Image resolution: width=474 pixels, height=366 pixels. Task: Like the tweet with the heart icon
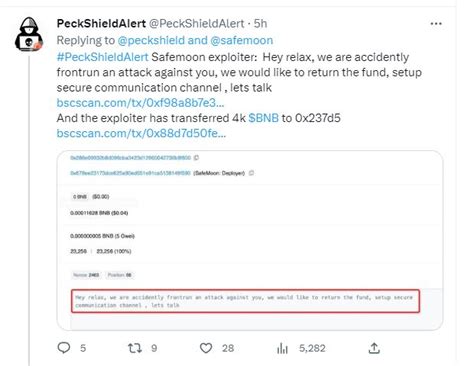click(206, 348)
